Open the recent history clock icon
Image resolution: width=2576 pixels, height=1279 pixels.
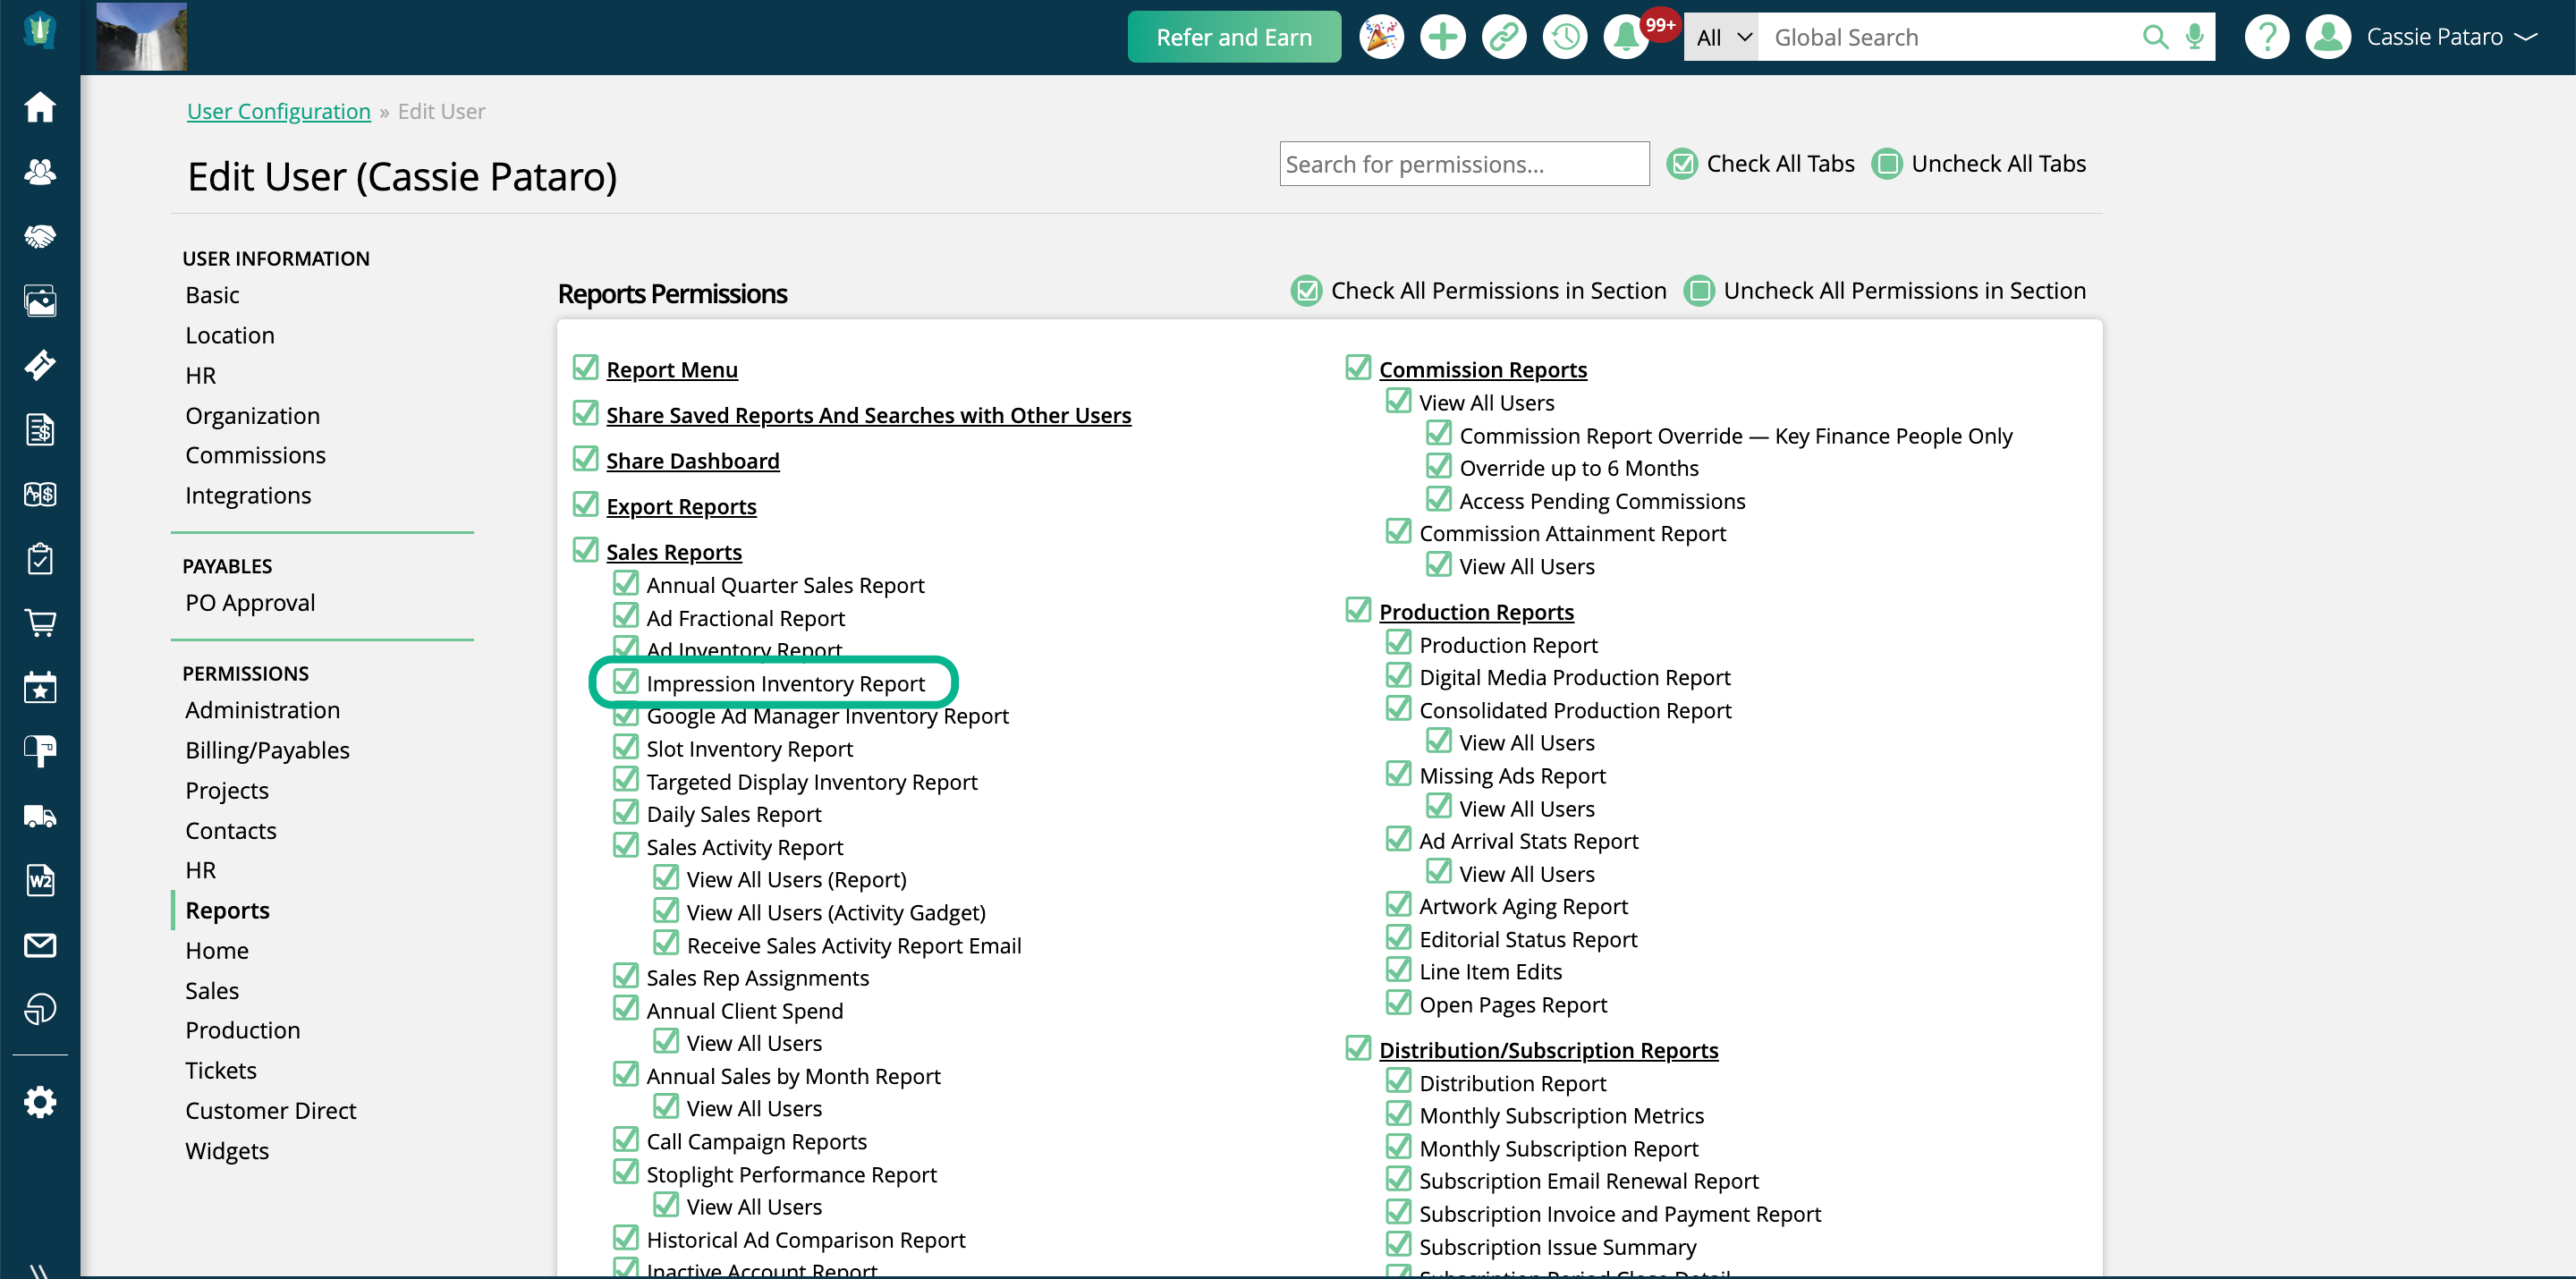click(1565, 38)
